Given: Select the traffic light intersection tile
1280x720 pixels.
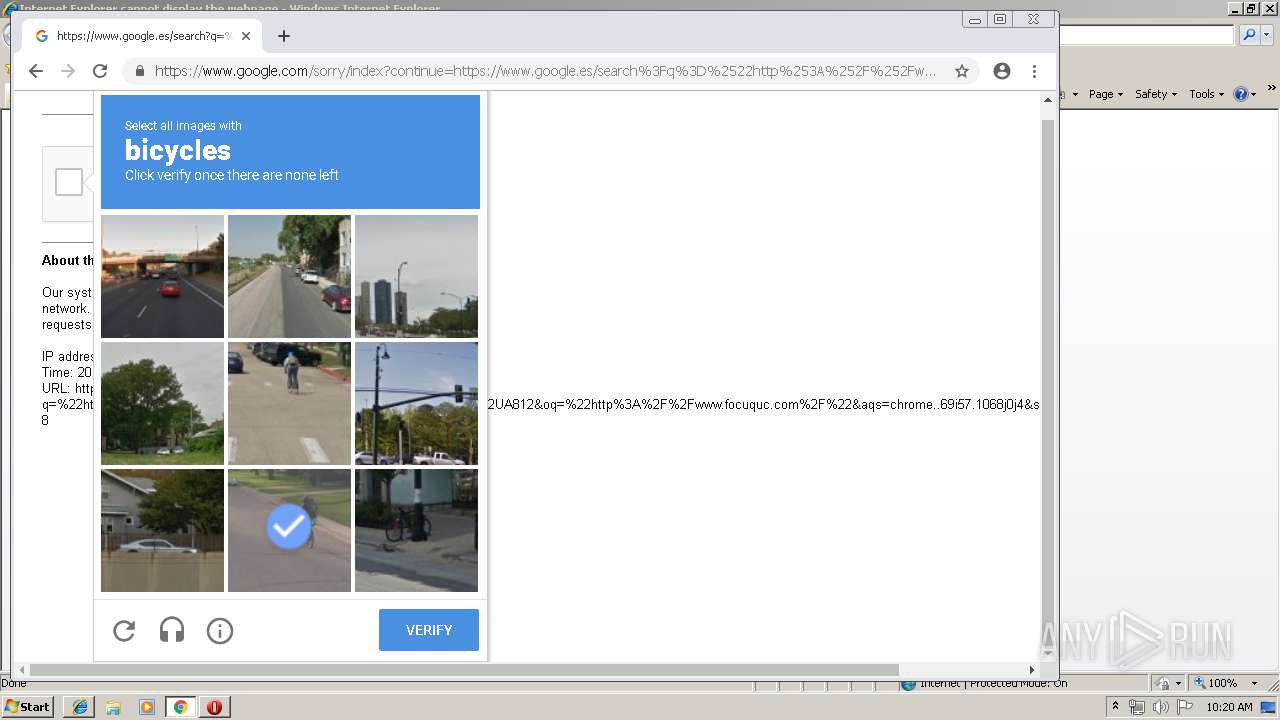Looking at the screenshot, I should [416, 403].
